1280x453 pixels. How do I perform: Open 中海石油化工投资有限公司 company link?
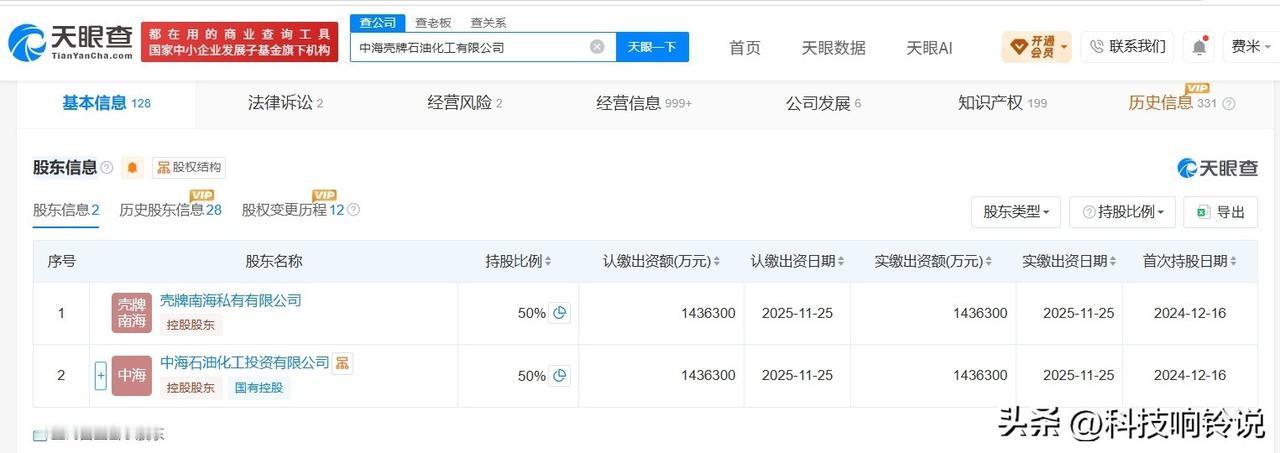tap(244, 362)
